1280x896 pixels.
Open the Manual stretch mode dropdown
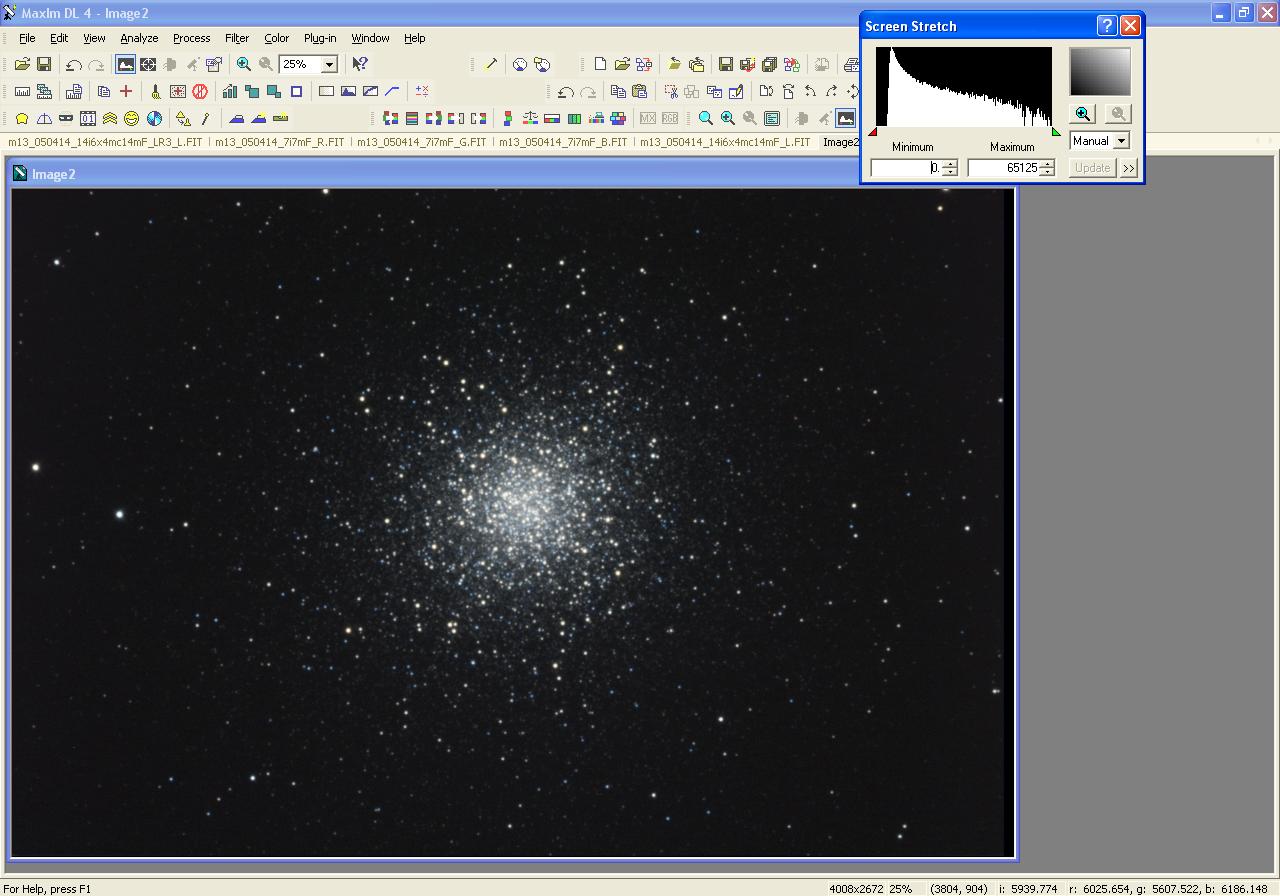1121,141
